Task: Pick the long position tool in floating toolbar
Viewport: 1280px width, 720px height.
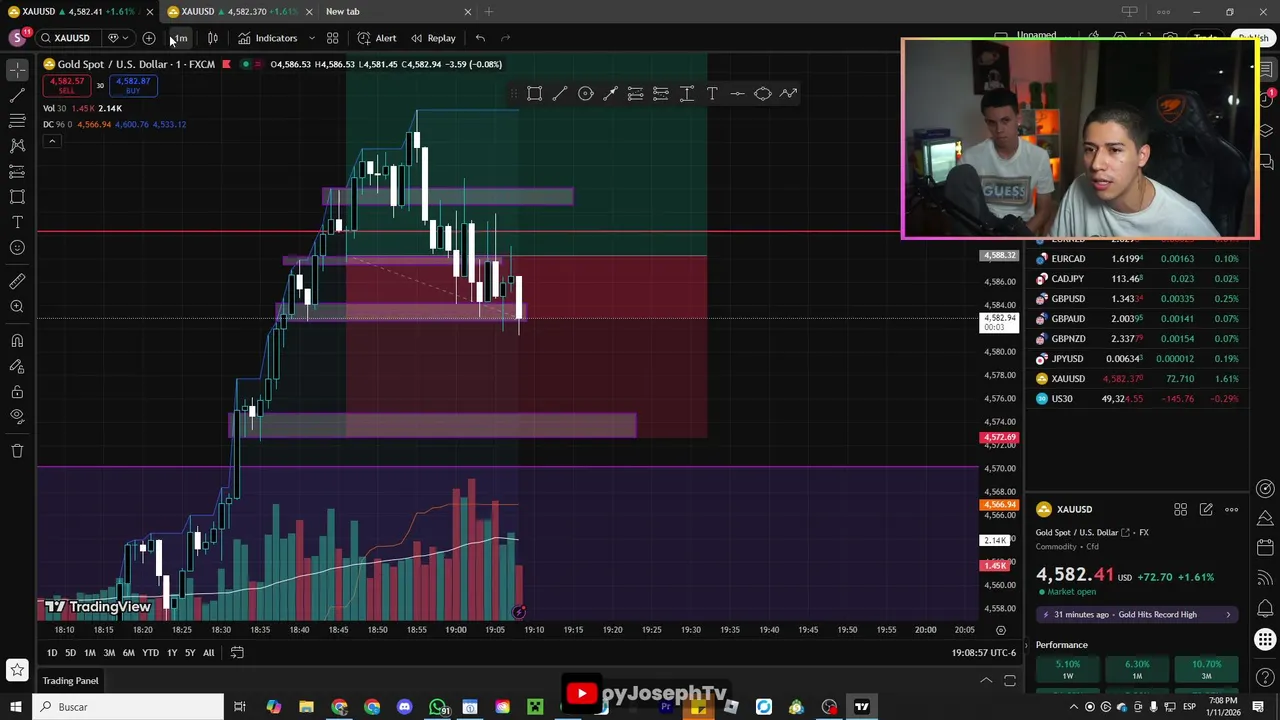Action: click(636, 93)
